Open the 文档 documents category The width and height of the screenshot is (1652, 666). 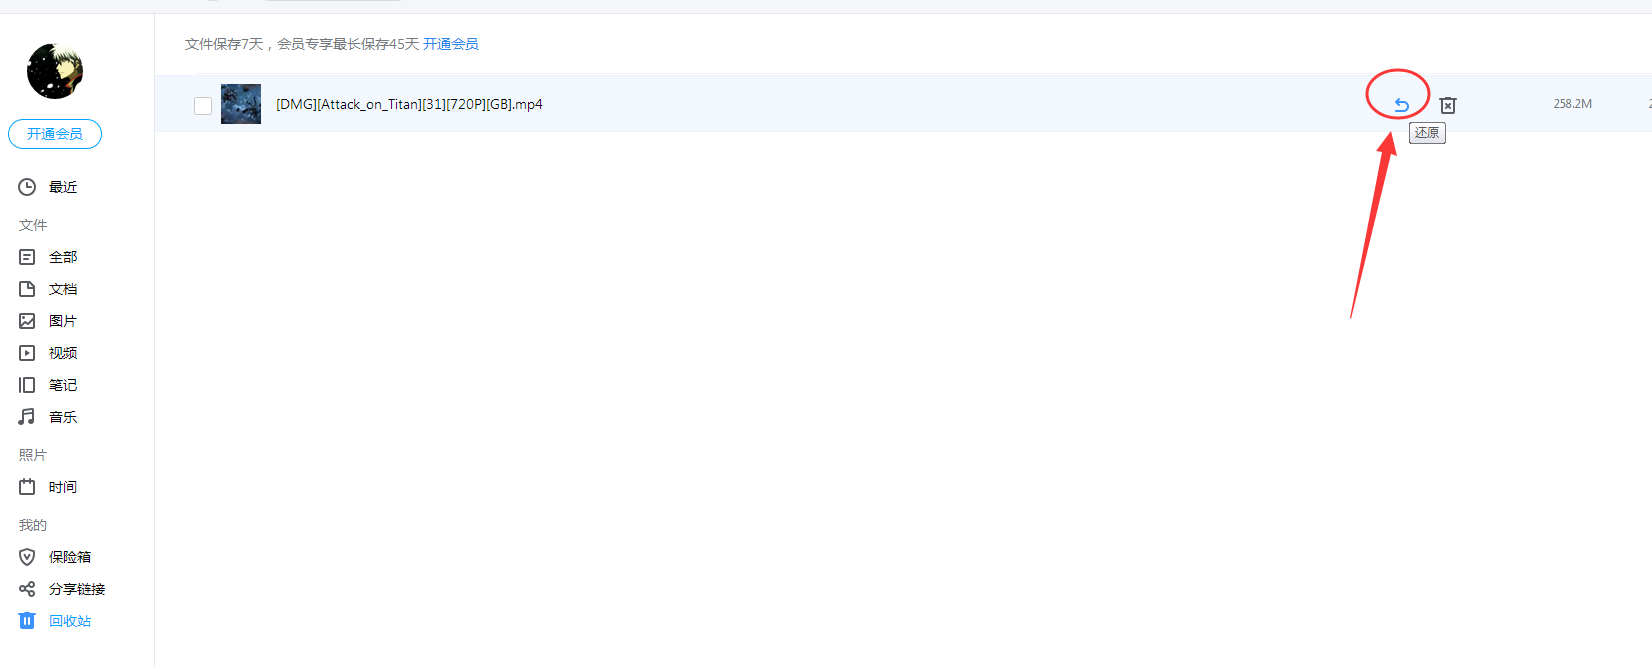click(x=62, y=289)
